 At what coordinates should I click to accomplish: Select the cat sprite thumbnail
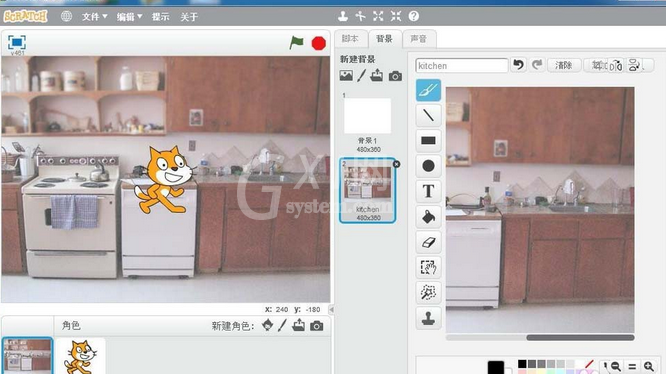[80, 356]
